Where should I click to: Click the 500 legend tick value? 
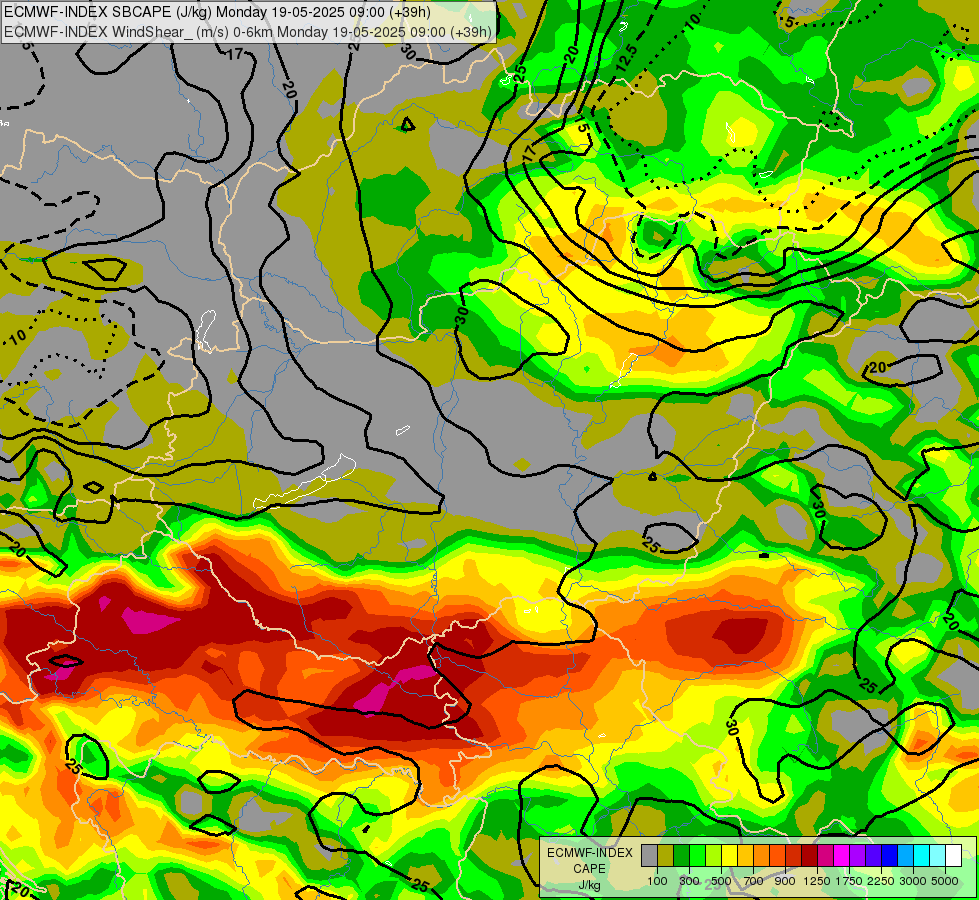721,881
